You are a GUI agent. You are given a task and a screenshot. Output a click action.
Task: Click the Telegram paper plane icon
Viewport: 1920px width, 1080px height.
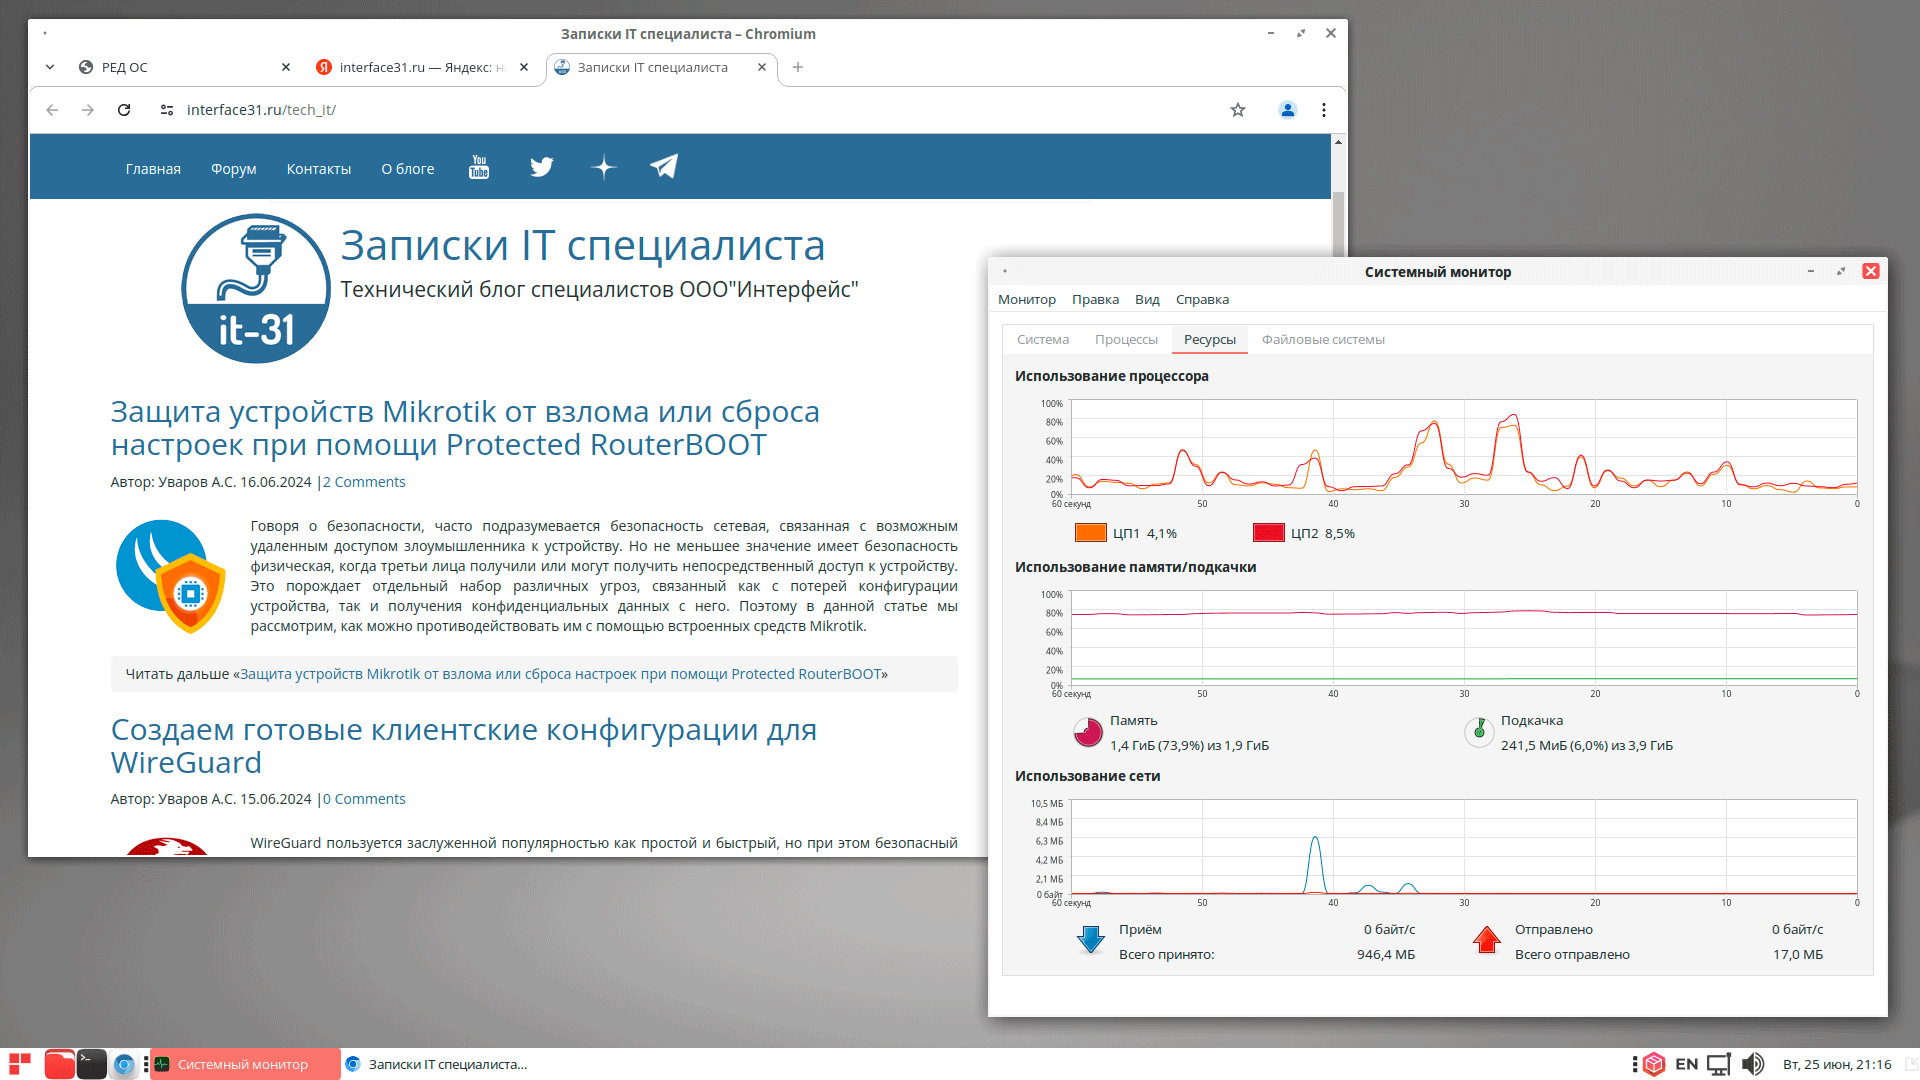664,167
